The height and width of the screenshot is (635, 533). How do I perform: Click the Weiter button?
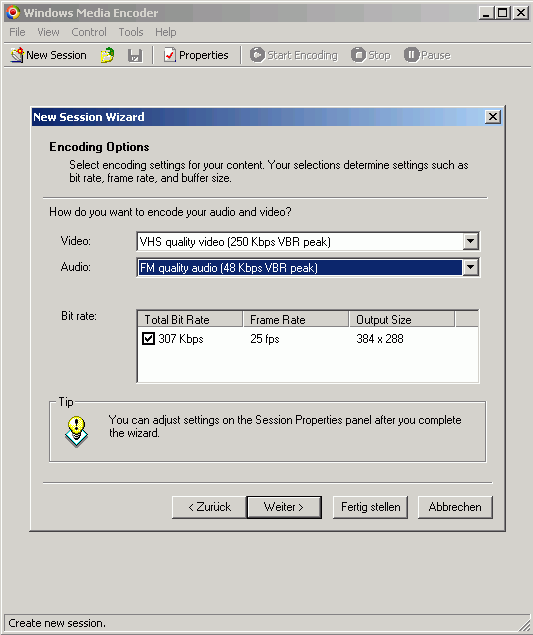pyautogui.click(x=284, y=507)
